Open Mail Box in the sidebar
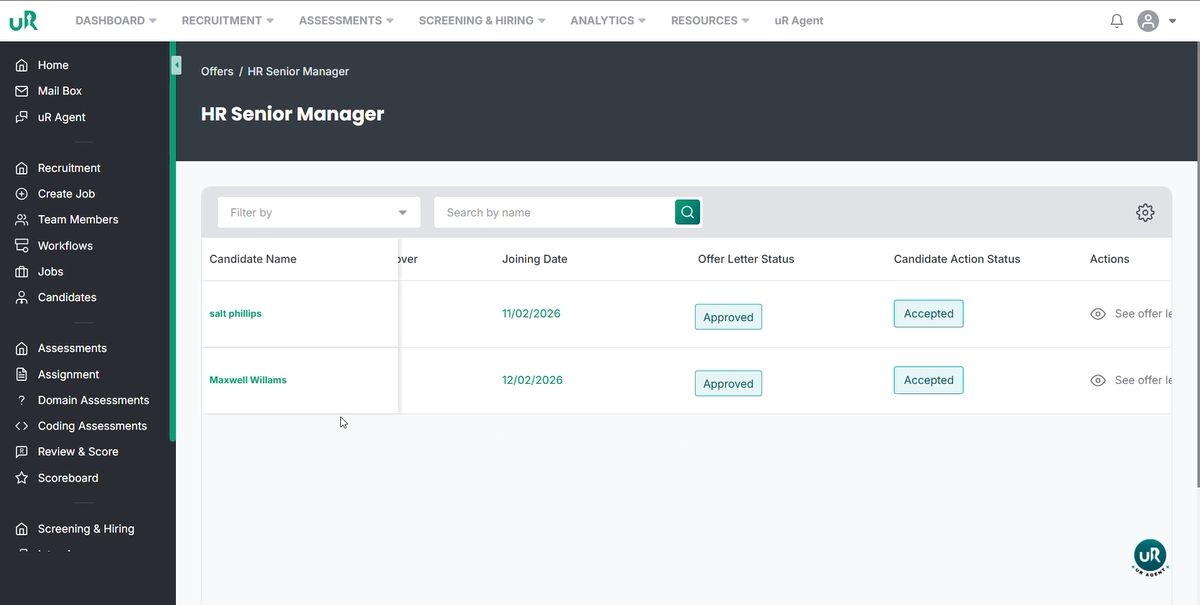The image size is (1200, 605). pyautogui.click(x=59, y=91)
